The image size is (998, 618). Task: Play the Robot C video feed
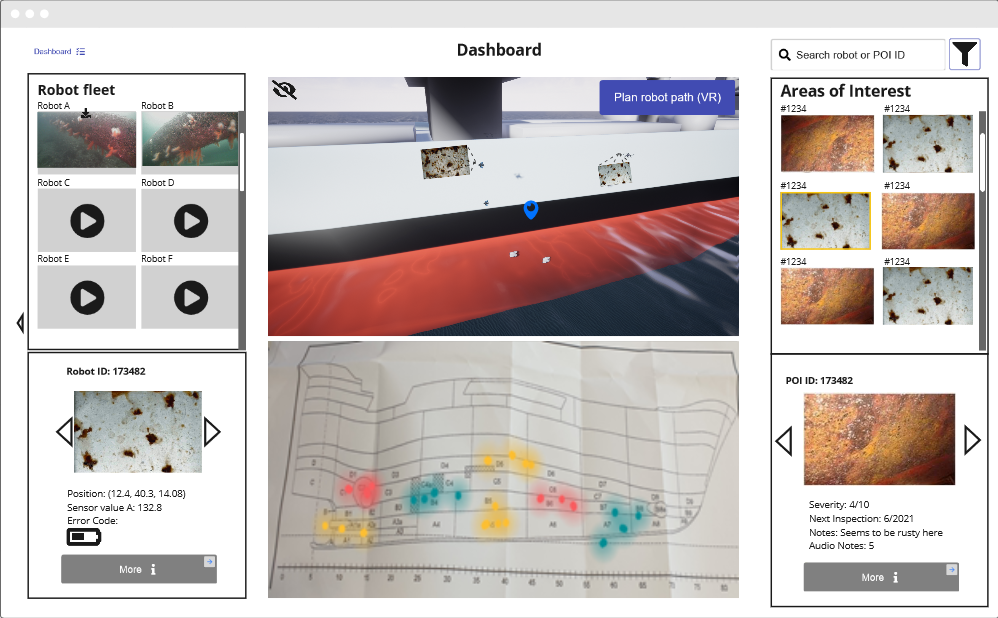(87, 220)
